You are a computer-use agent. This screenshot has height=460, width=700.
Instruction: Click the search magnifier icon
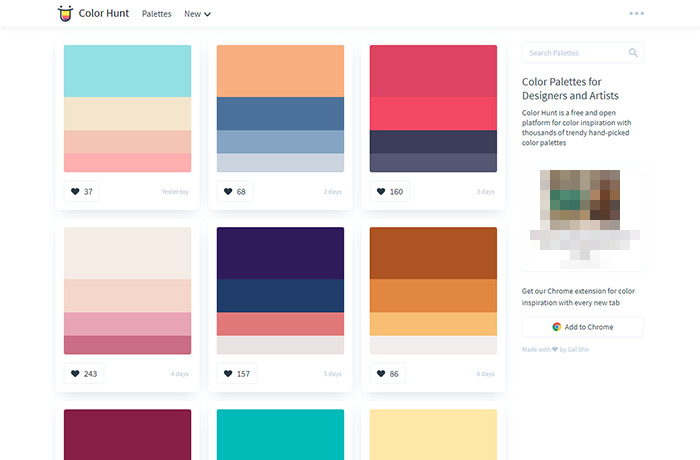633,53
